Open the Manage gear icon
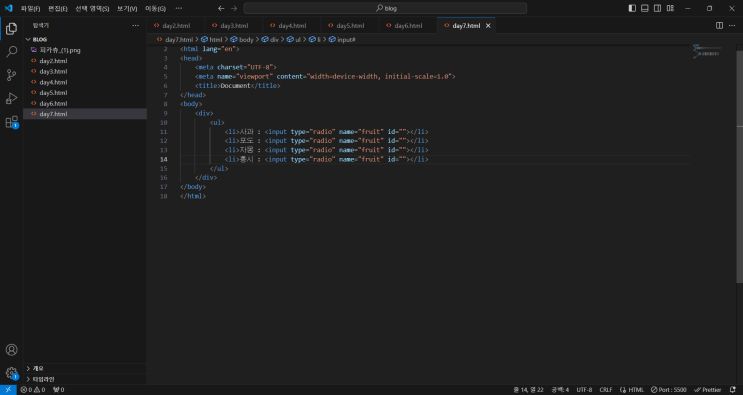 [x=11, y=373]
